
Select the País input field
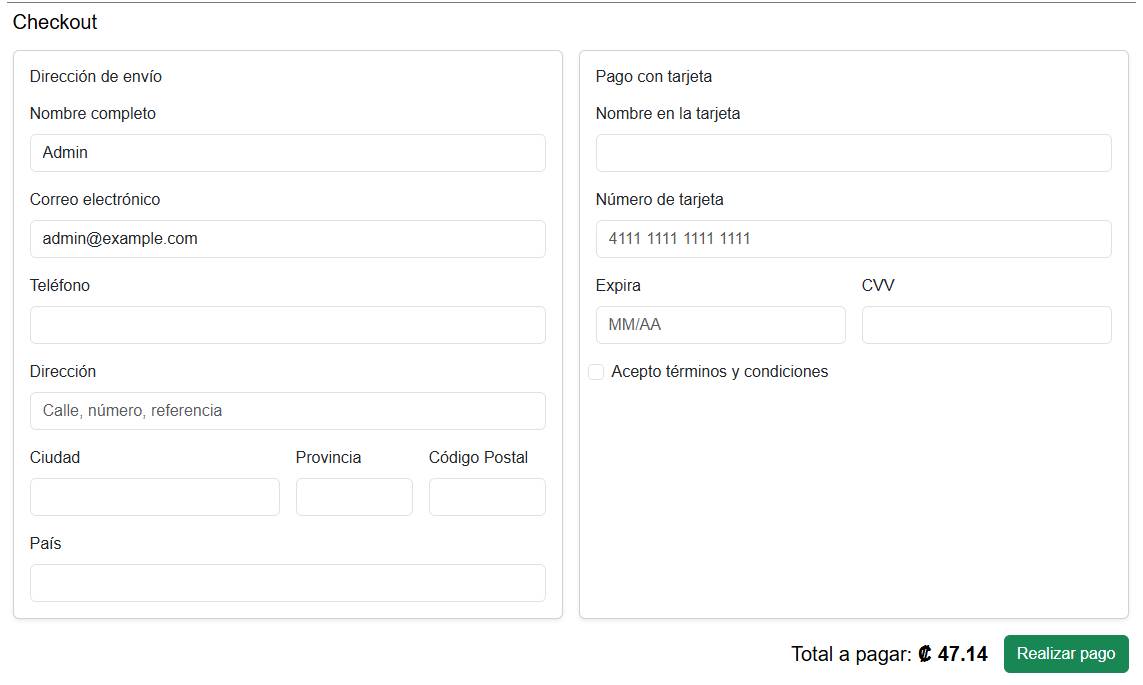[x=287, y=583]
